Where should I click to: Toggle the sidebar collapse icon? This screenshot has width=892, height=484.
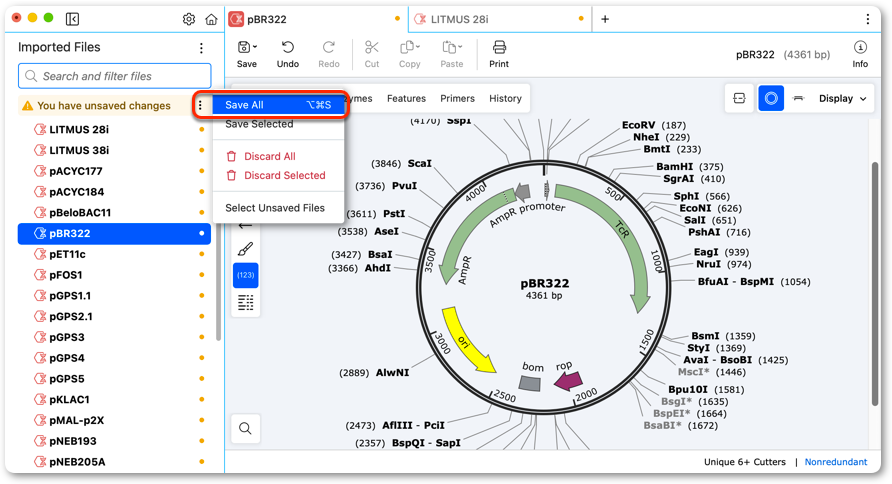tap(72, 19)
